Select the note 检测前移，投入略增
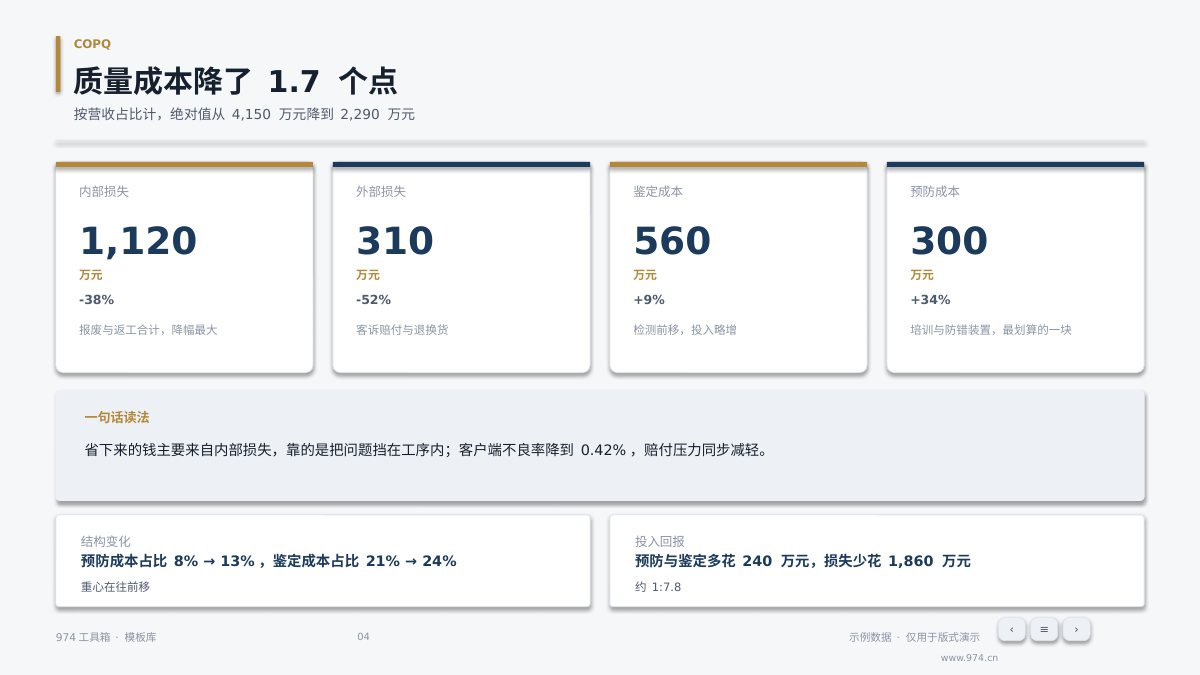 coord(685,329)
